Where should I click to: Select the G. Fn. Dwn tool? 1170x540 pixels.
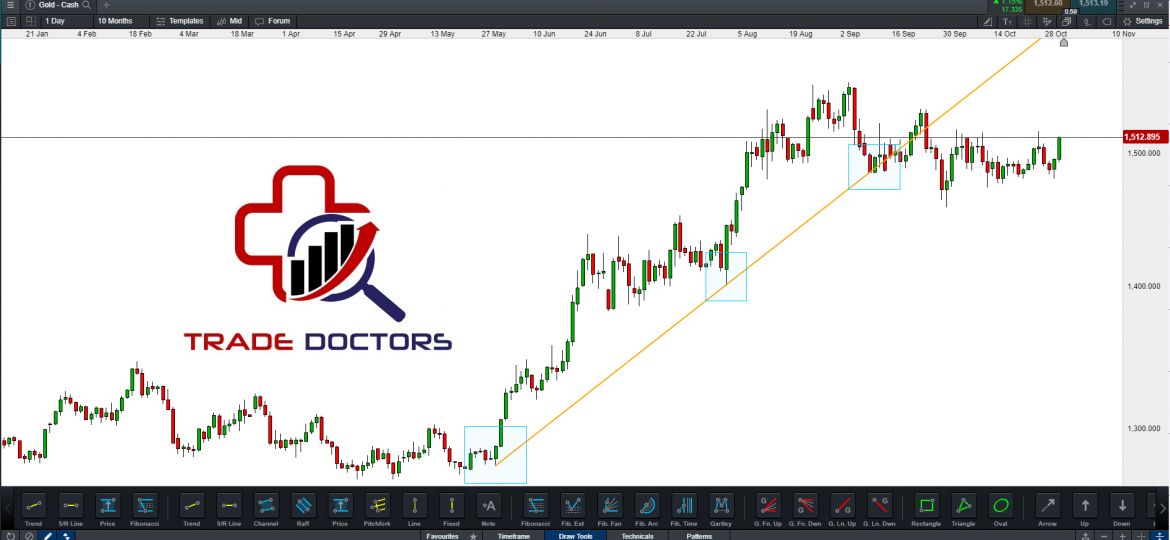(x=805, y=506)
